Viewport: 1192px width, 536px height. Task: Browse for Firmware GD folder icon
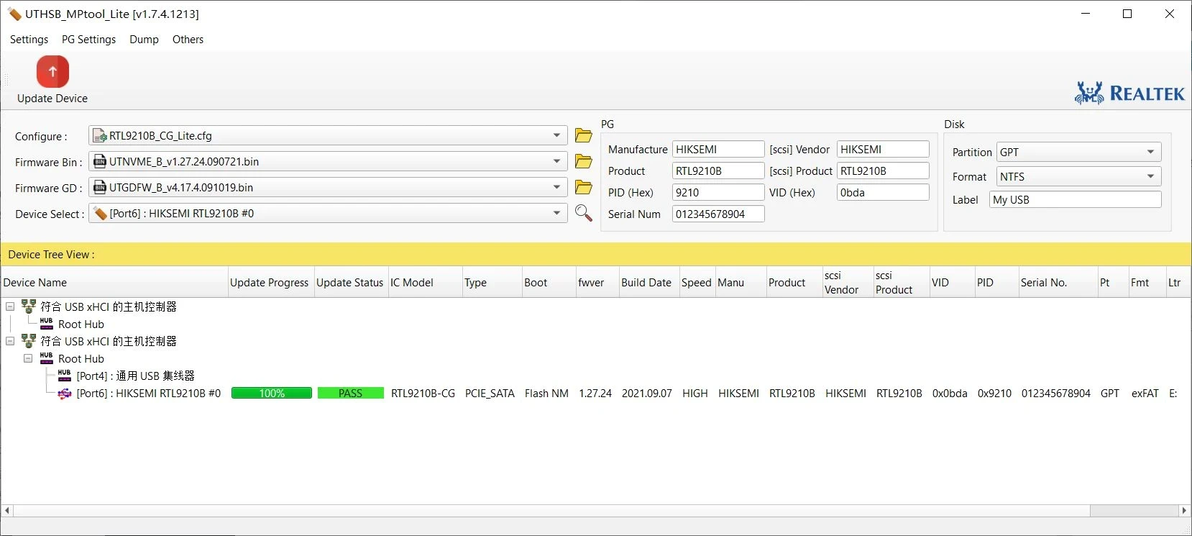point(583,187)
